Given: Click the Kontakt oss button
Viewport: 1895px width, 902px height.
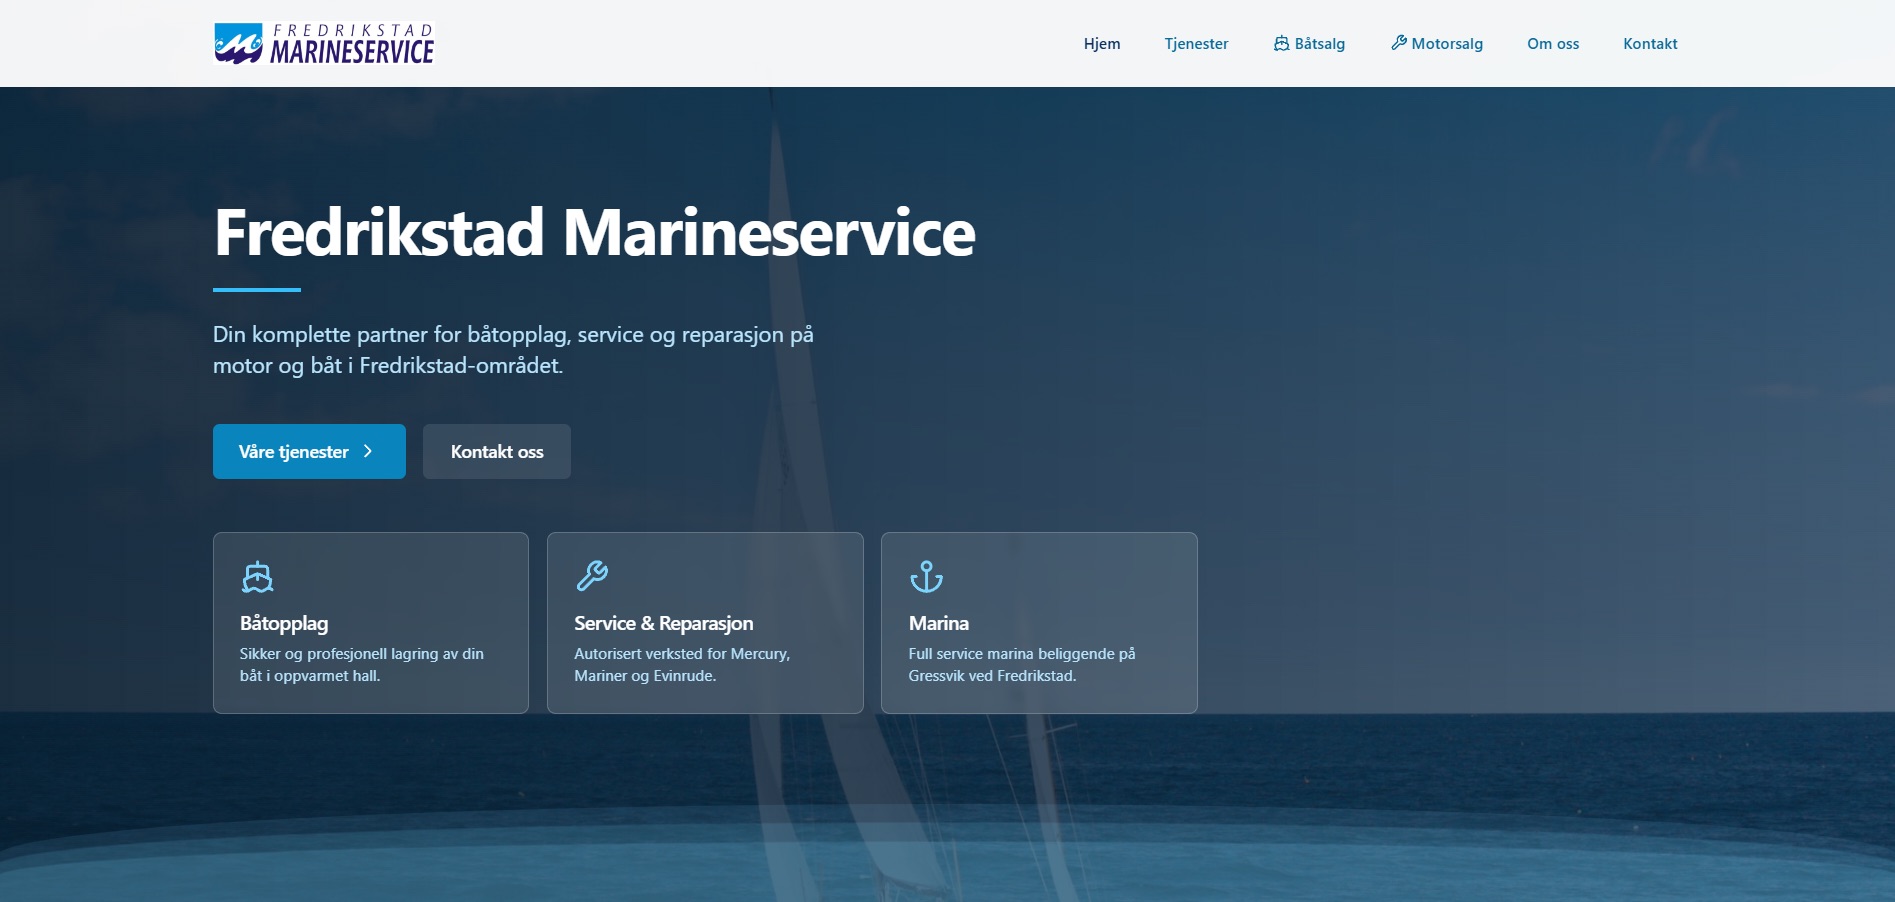Looking at the screenshot, I should point(495,452).
